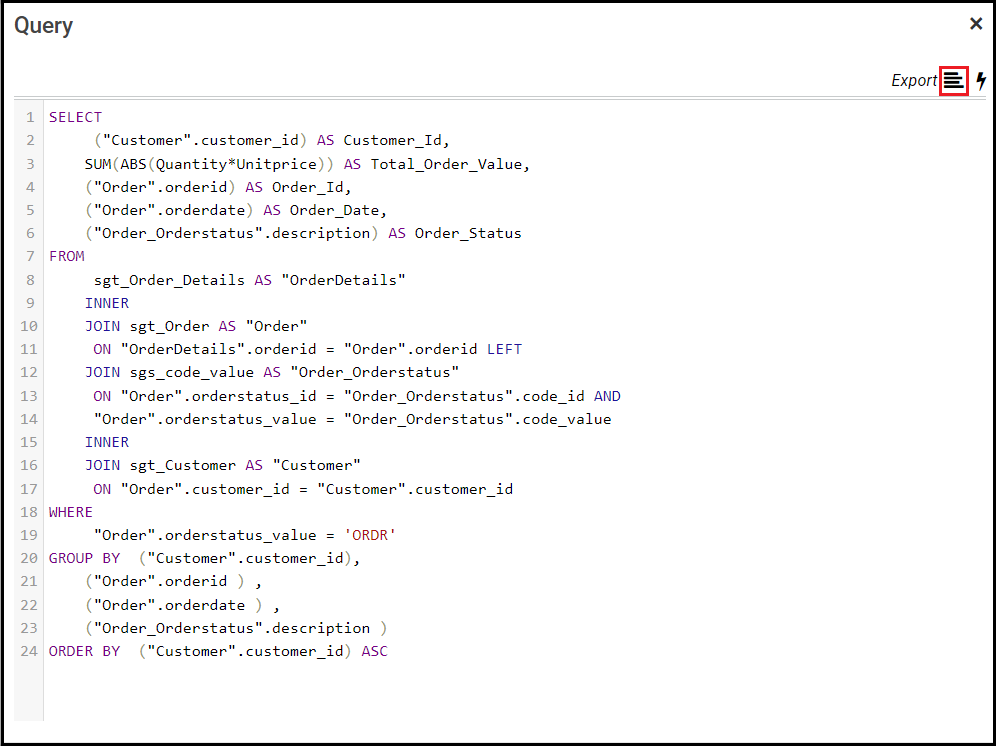This screenshot has width=996, height=746.
Task: Click the sgt_Customer table name
Action: pyautogui.click(x=178, y=465)
